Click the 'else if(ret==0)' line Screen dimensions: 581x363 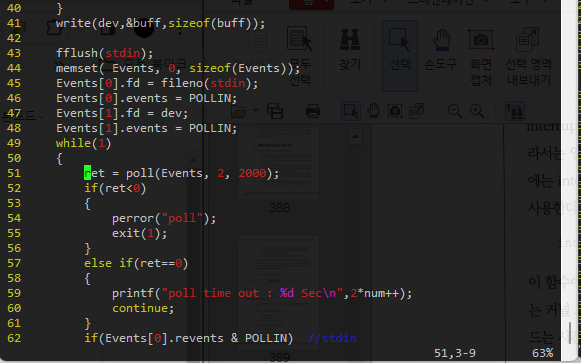(136, 263)
